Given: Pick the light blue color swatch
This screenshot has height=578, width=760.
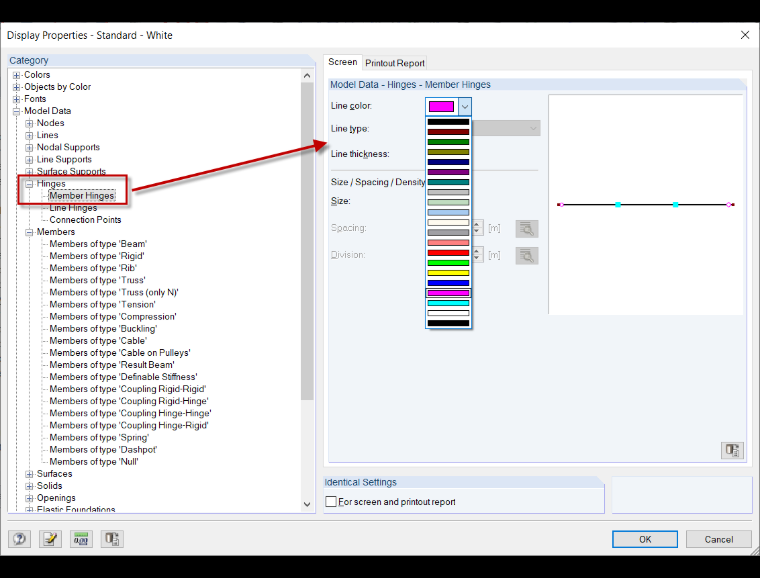Looking at the screenshot, I should (x=448, y=212).
